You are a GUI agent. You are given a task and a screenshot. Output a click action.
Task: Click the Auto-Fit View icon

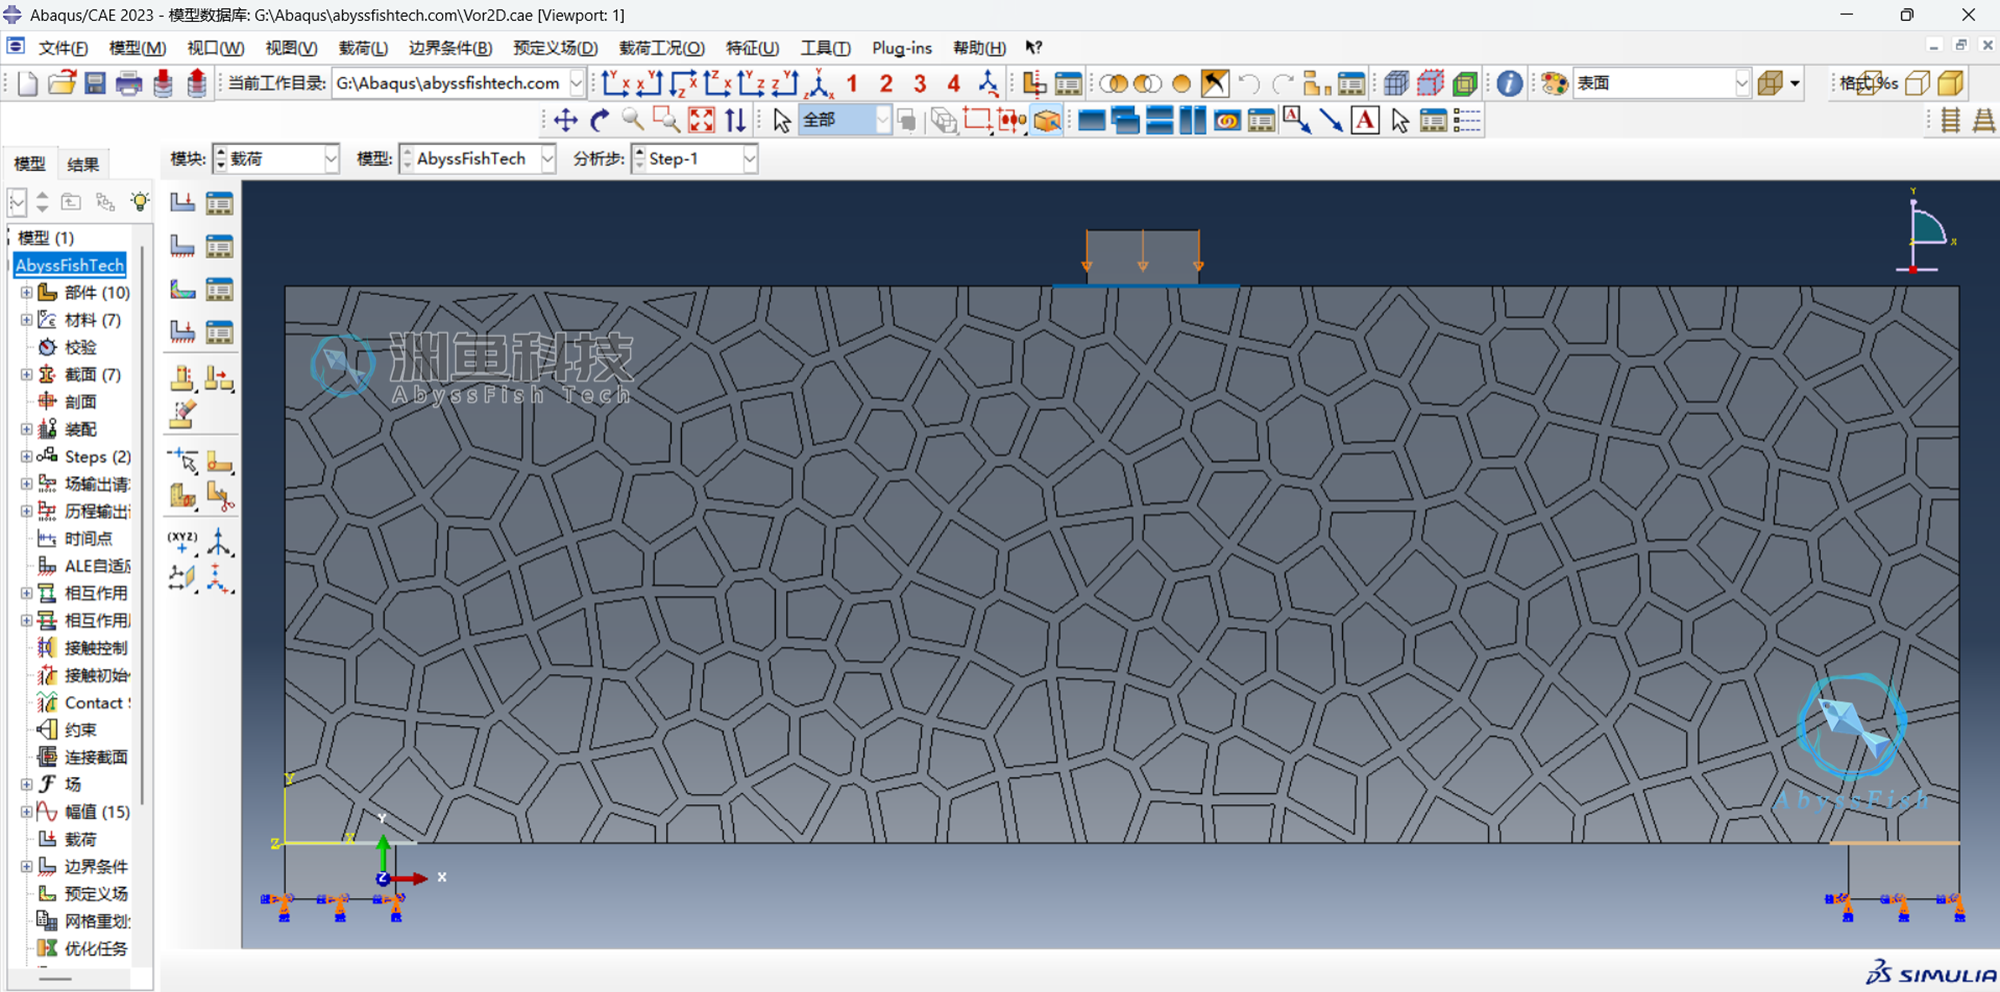click(702, 121)
